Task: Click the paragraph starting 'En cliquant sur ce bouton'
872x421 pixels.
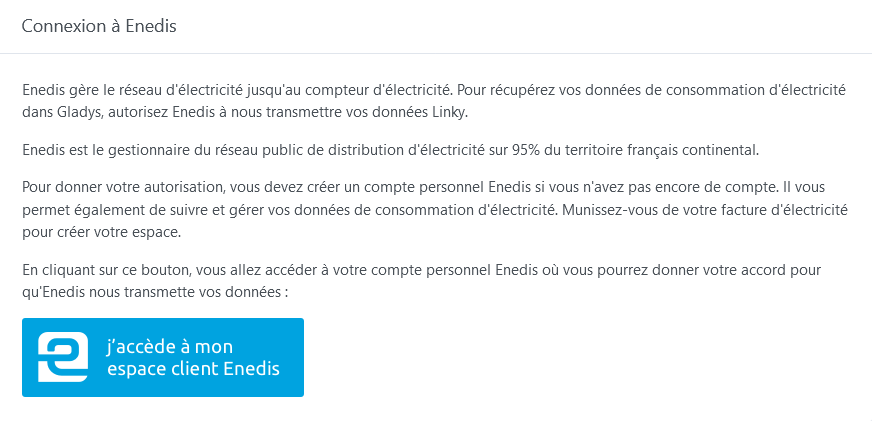Action: 434,281
